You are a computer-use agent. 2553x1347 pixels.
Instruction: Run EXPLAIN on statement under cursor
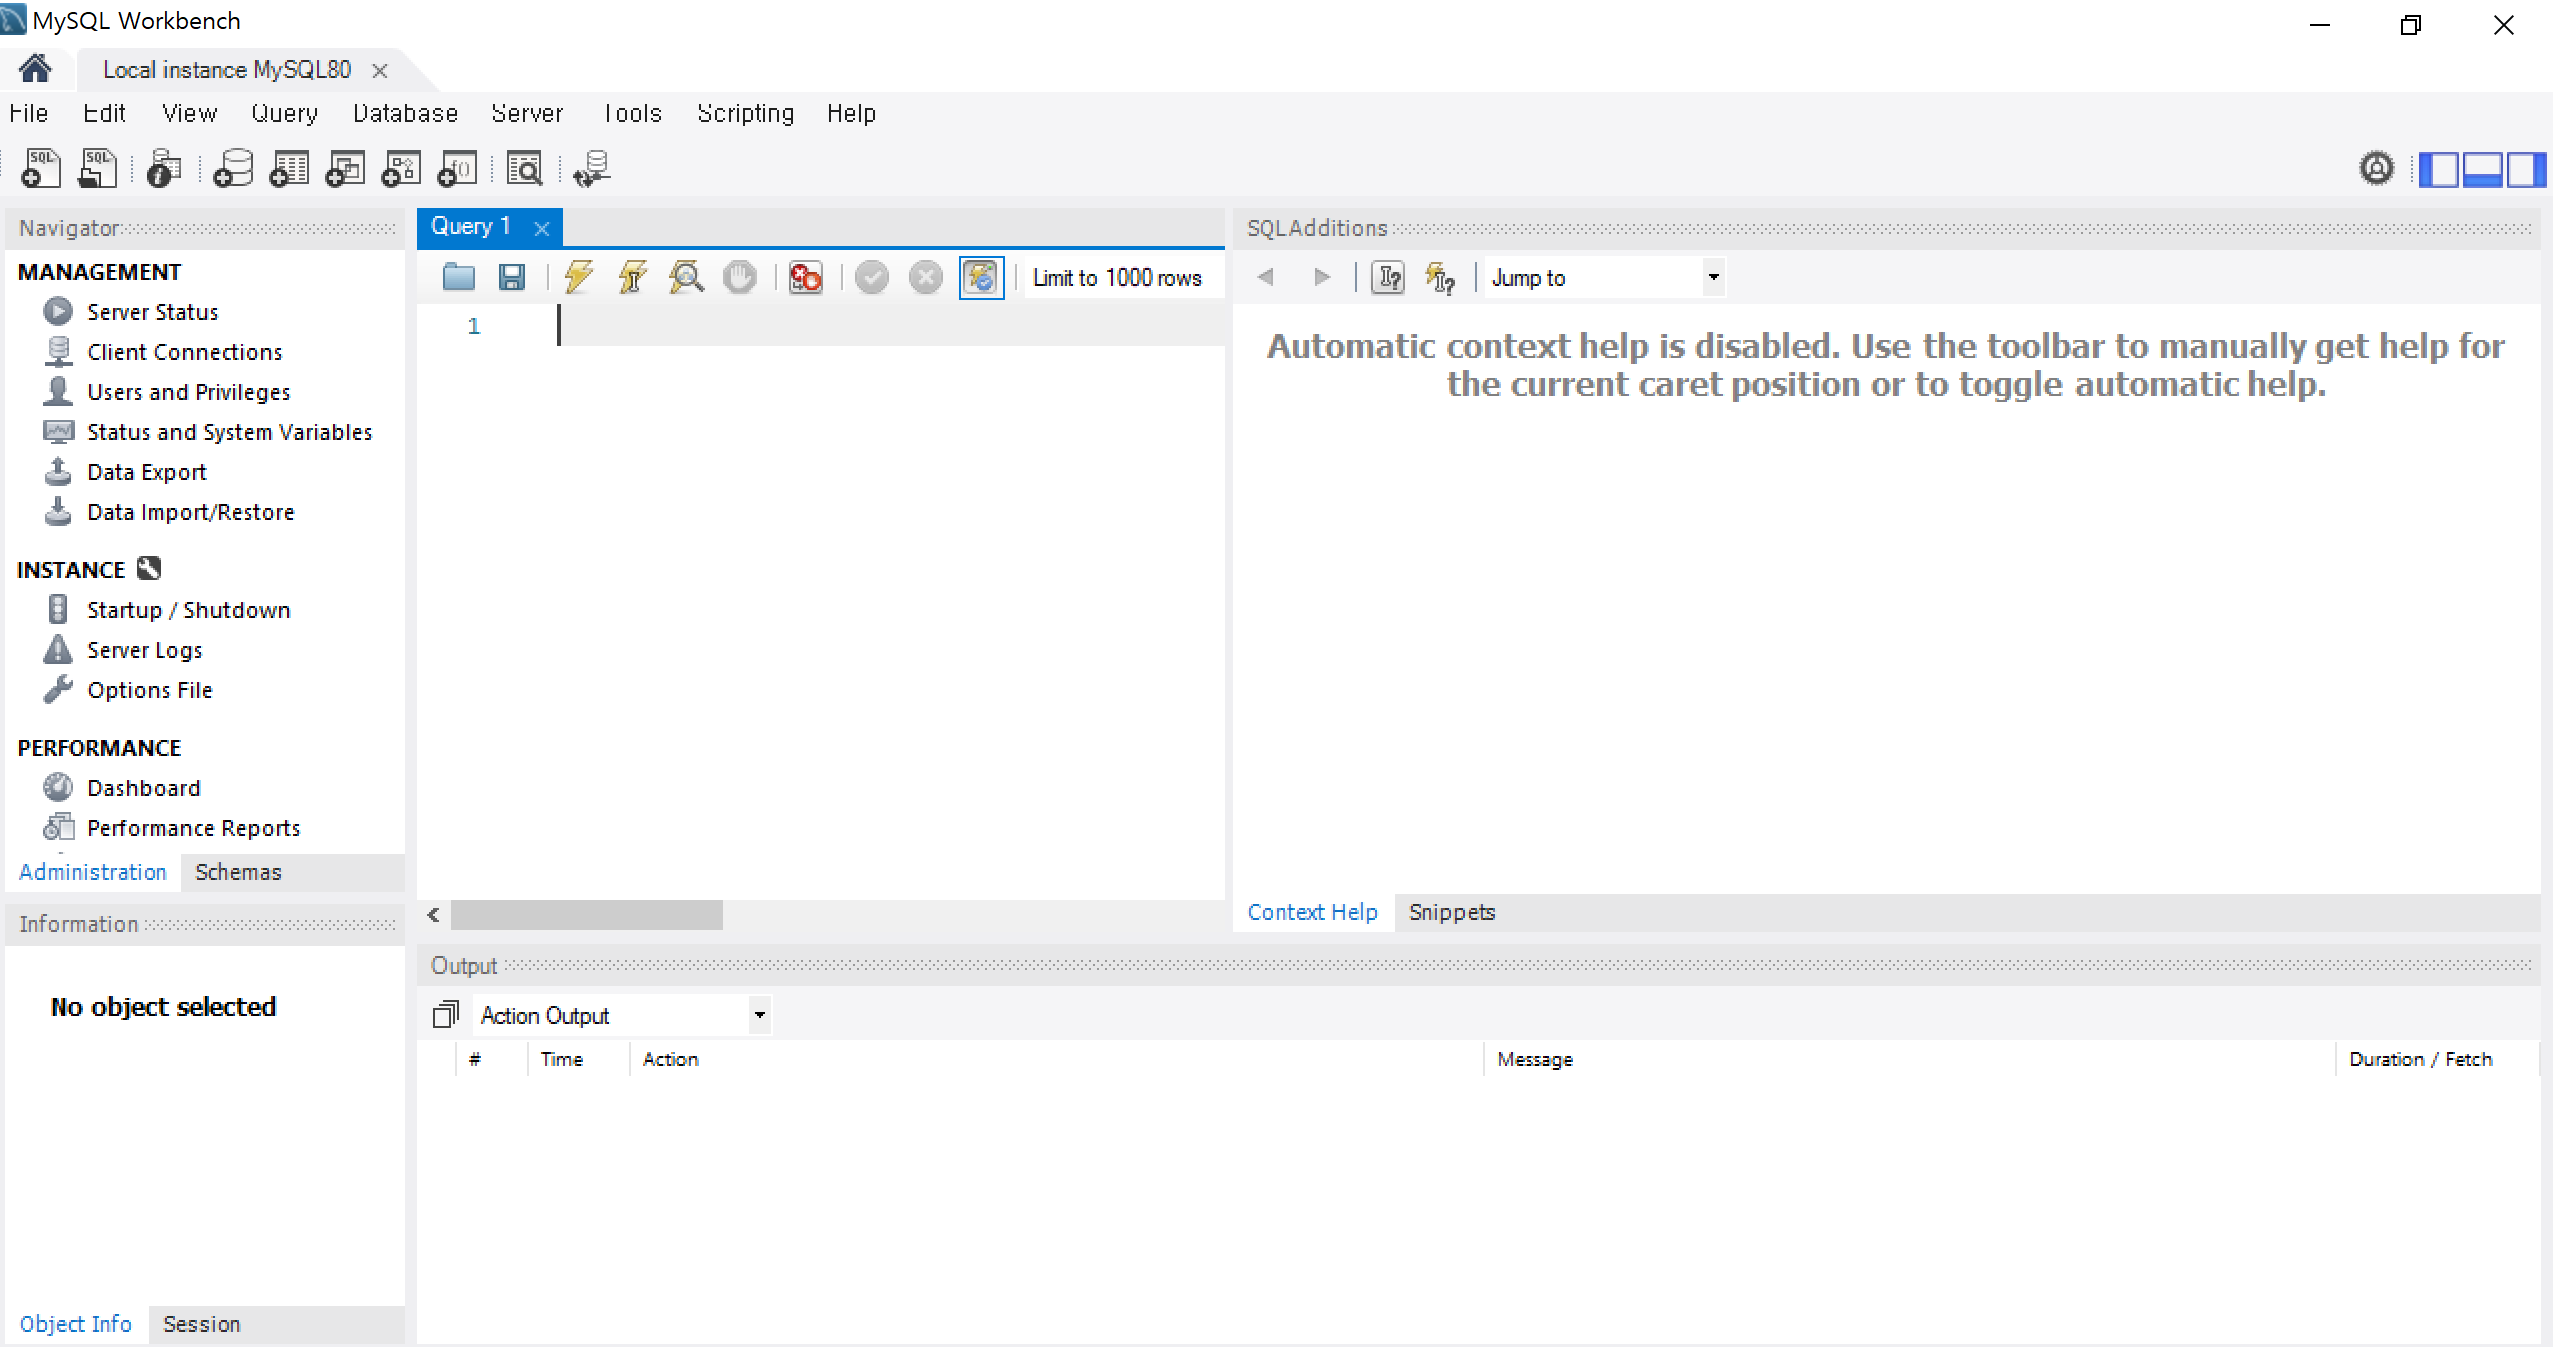(687, 277)
